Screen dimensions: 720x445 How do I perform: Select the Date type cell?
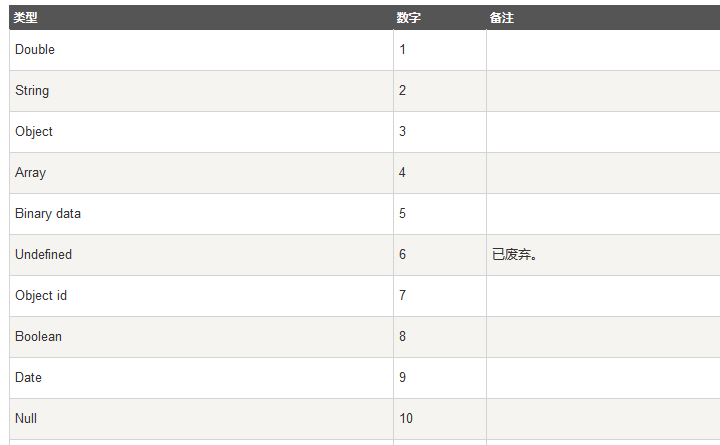201,378
